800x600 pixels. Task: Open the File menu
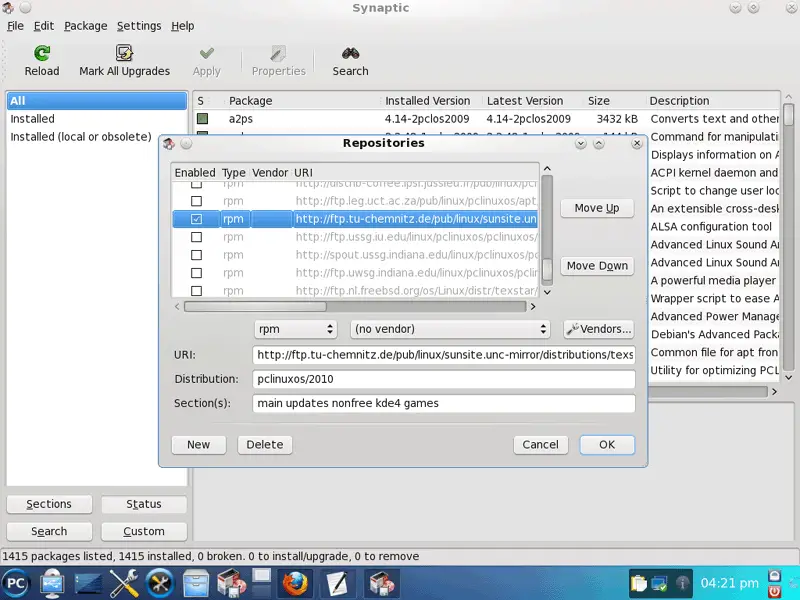[15, 26]
